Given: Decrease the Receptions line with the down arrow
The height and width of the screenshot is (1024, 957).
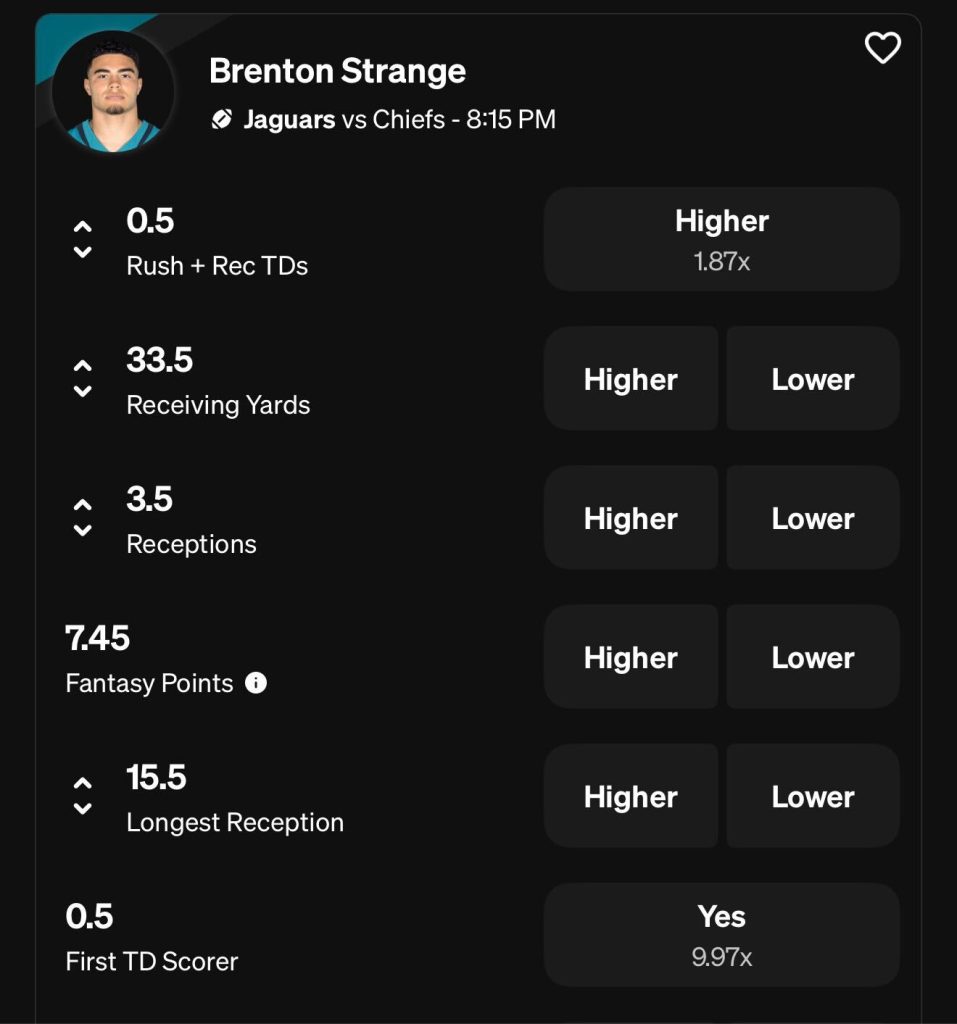Looking at the screenshot, I should 83,530.
